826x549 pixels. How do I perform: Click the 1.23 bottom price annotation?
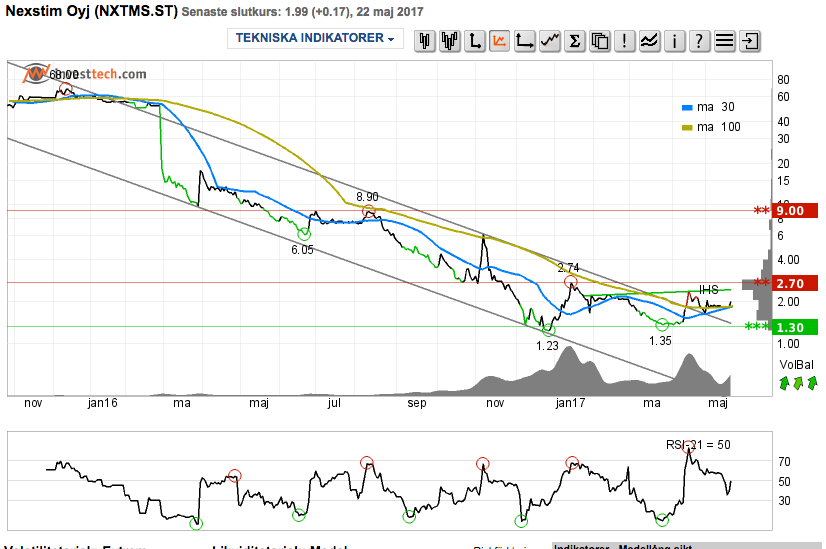coord(547,346)
